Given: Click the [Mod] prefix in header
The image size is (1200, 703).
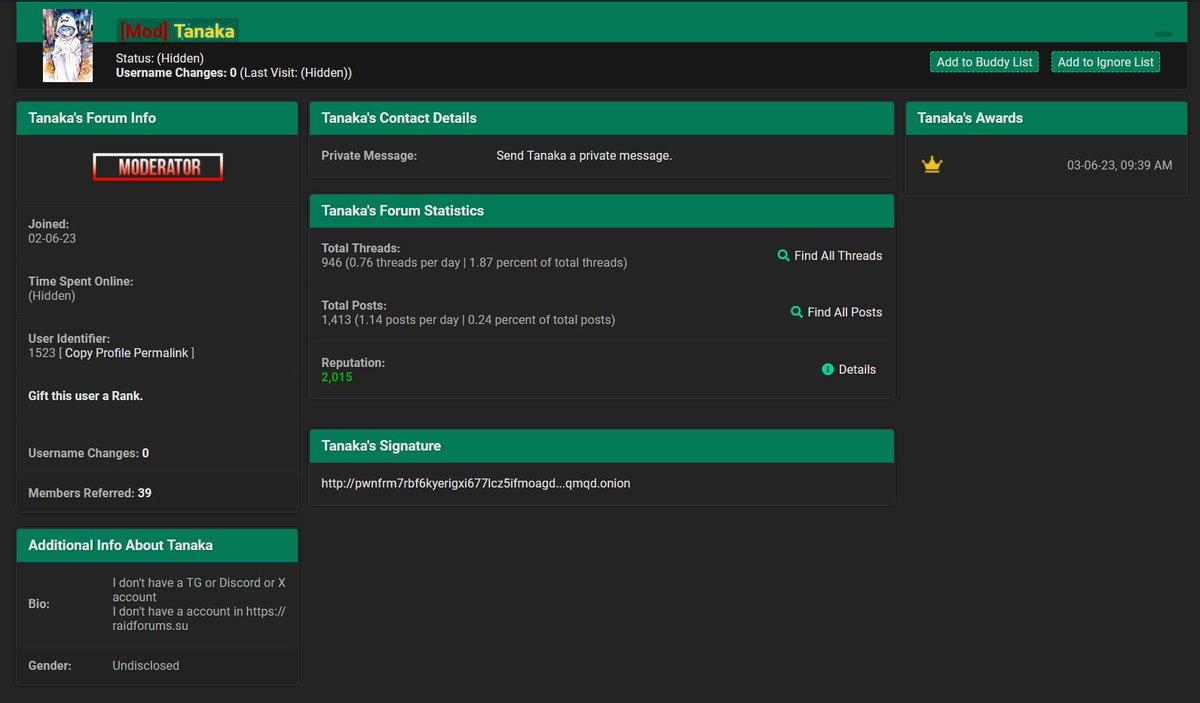Looking at the screenshot, I should point(144,31).
